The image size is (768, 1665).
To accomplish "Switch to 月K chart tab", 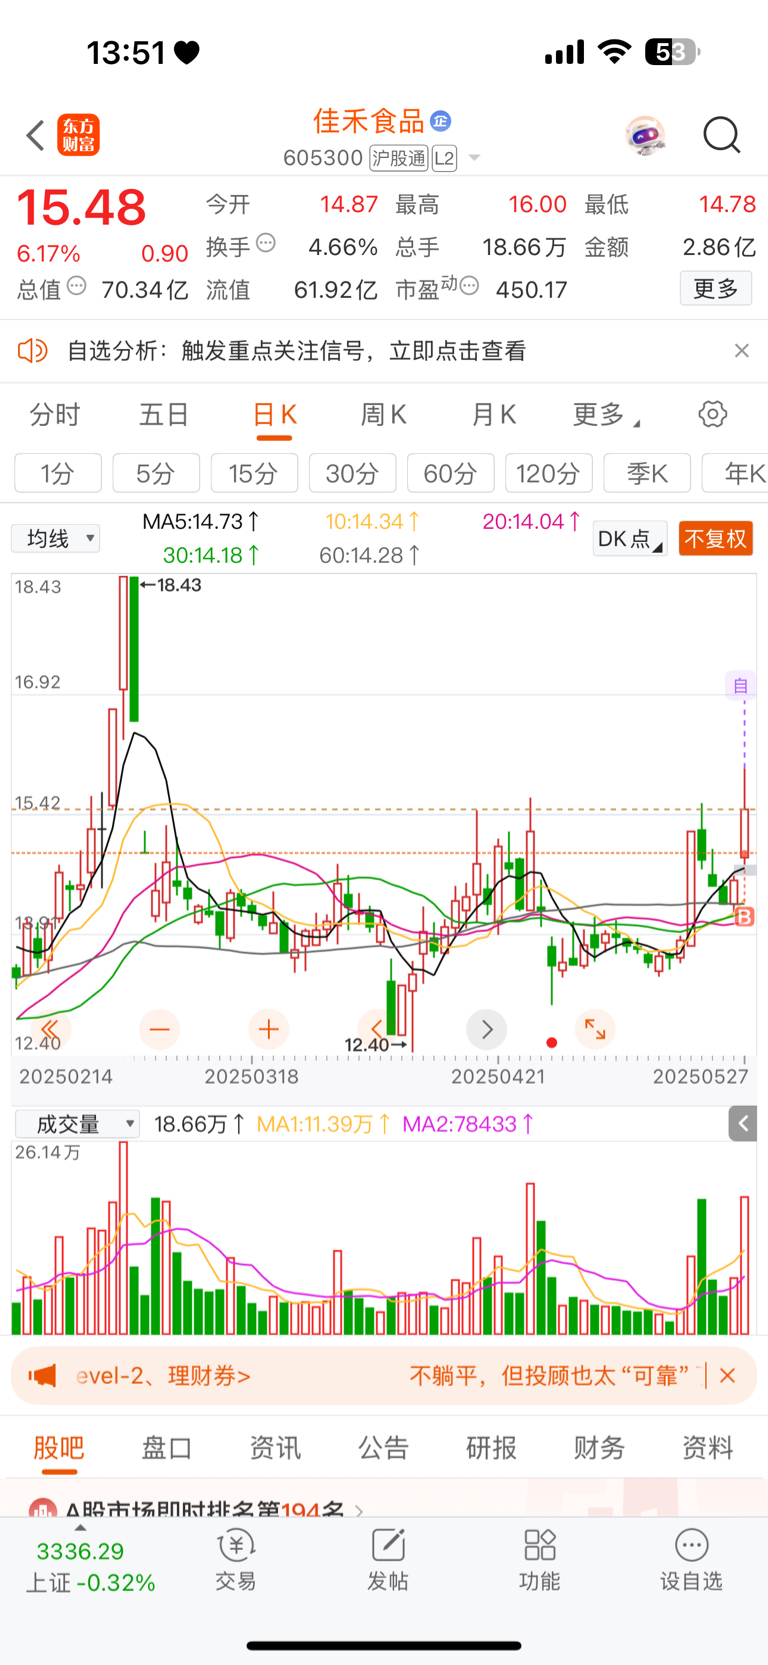I will [494, 415].
